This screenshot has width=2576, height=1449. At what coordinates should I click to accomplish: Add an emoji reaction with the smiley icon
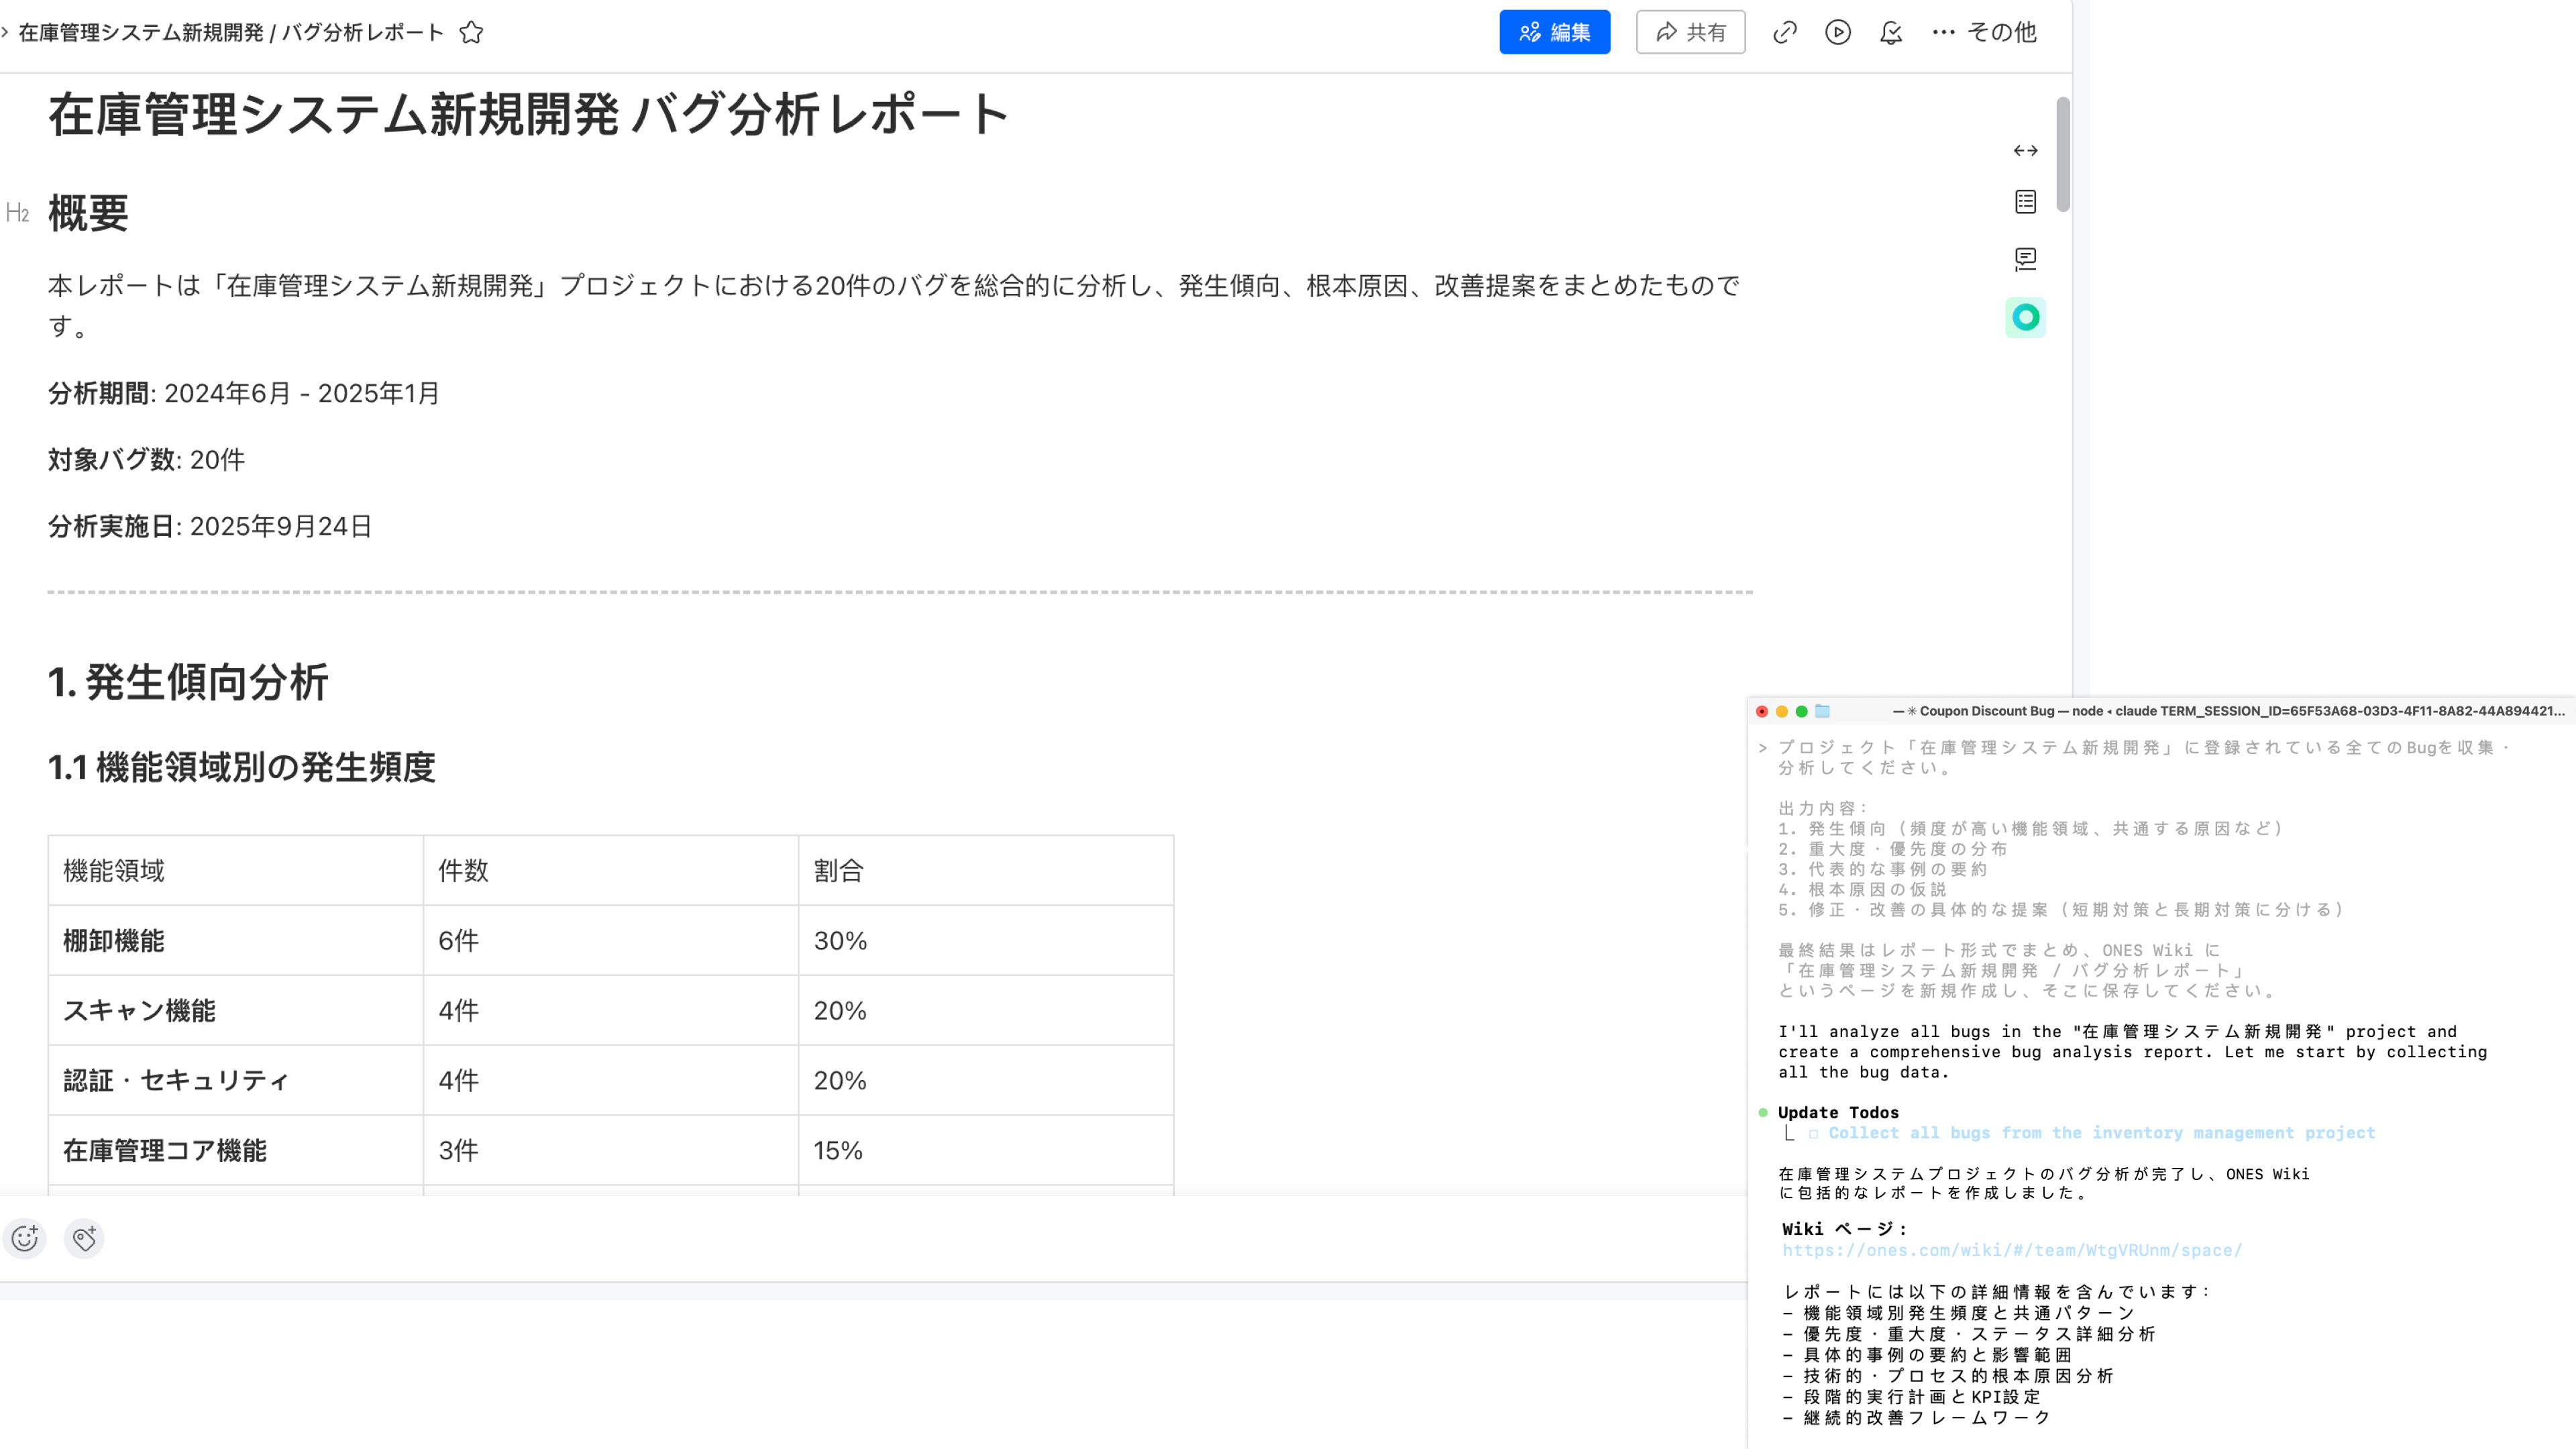24,1238
